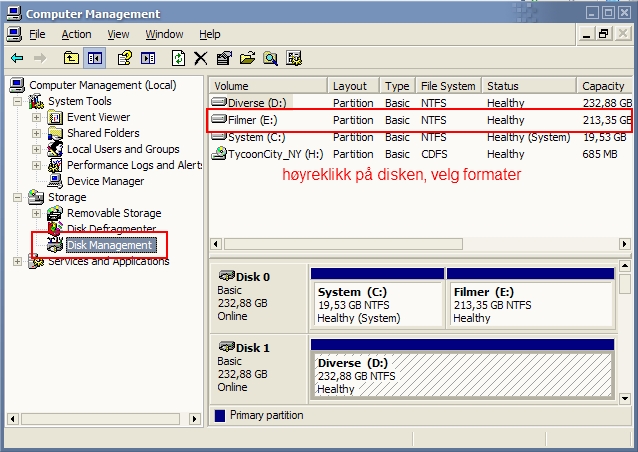The height and width of the screenshot is (452, 638).
Task: Click the Removable Storage icon
Action: (x=55, y=213)
